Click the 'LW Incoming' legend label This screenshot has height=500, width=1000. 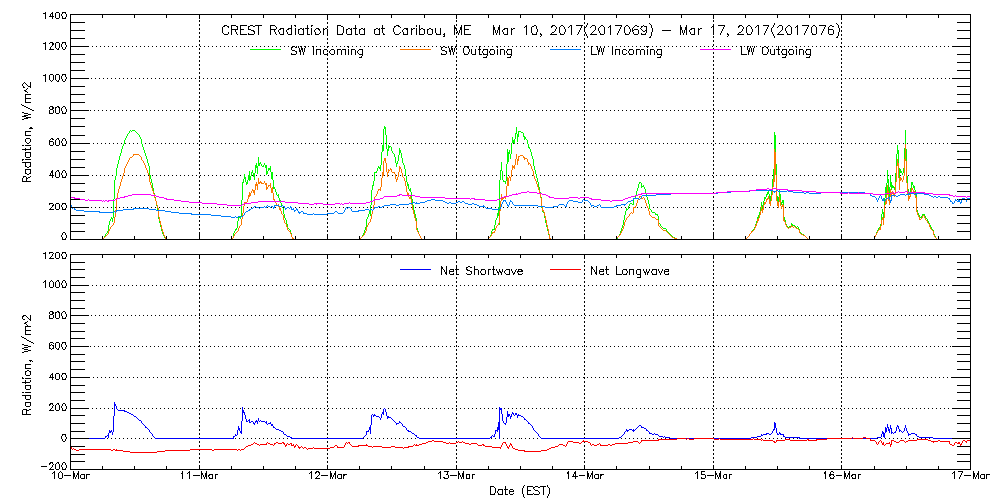click(x=627, y=51)
